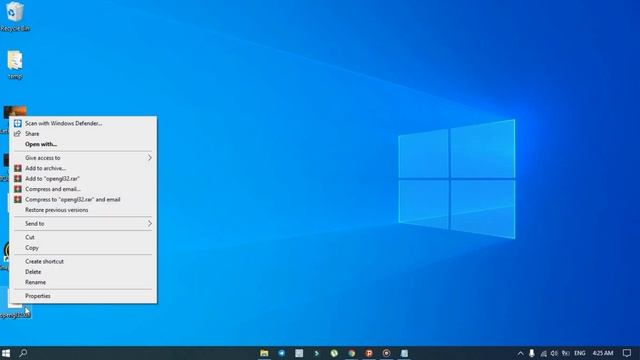Open the blue Telegram-style taskbar icon

pyautogui.click(x=282, y=353)
